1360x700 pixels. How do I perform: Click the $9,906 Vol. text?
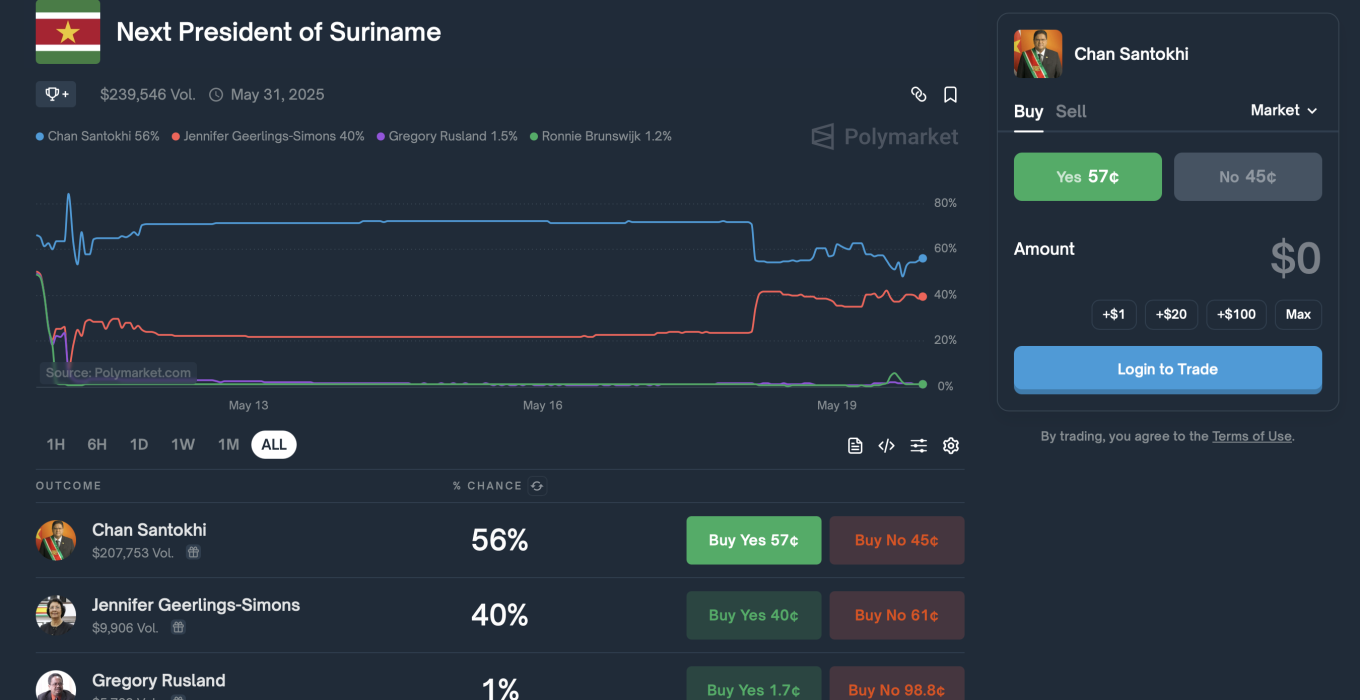[x=125, y=628]
